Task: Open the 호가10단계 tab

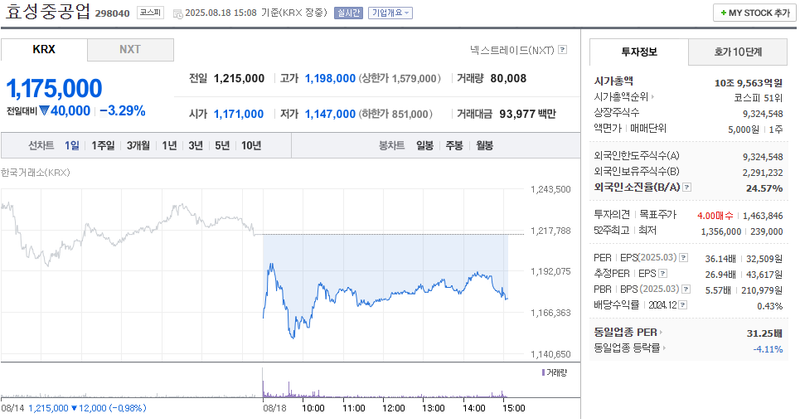Action: pos(738,52)
